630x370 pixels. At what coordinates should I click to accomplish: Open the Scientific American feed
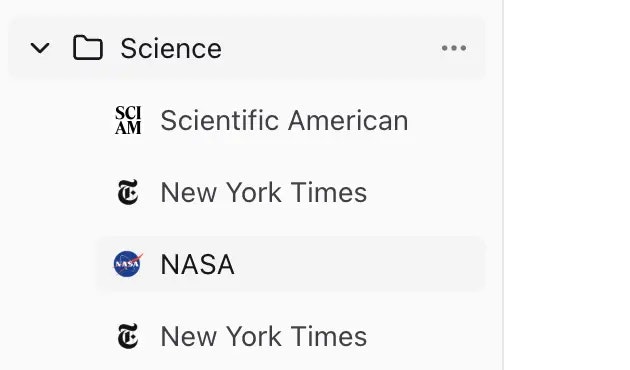(284, 121)
